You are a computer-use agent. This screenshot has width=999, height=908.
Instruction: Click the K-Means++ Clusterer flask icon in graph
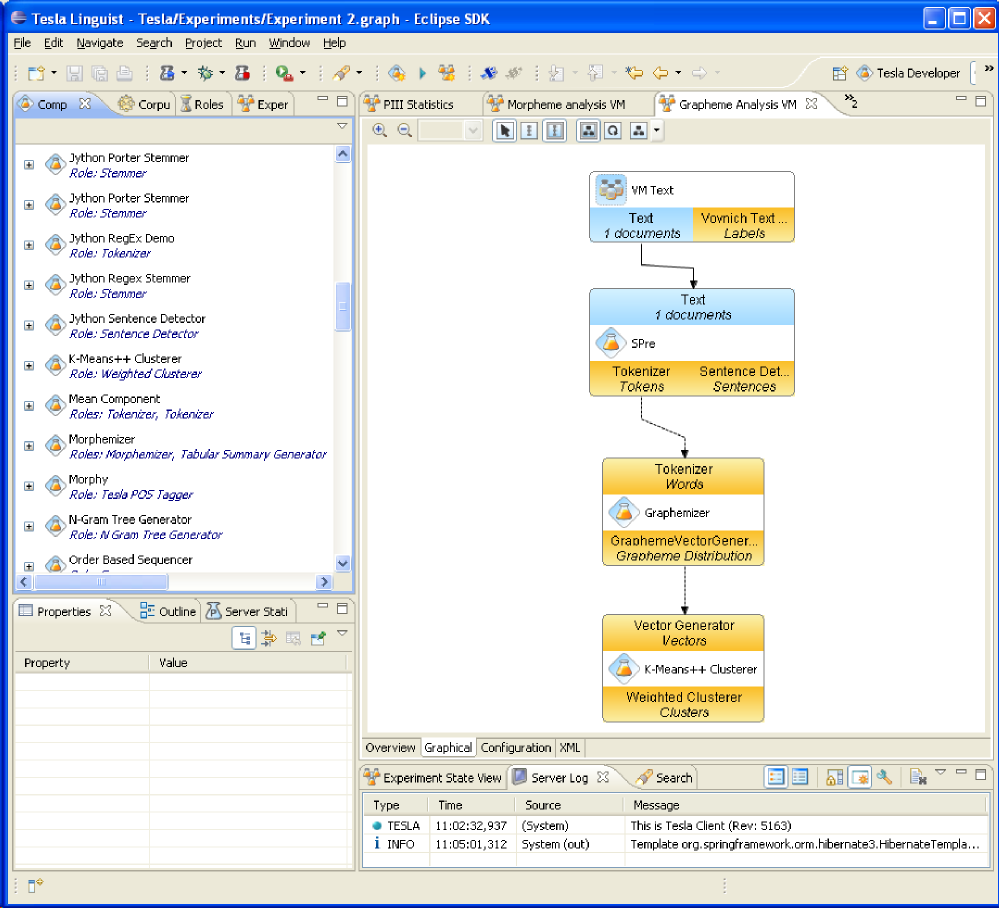624,669
